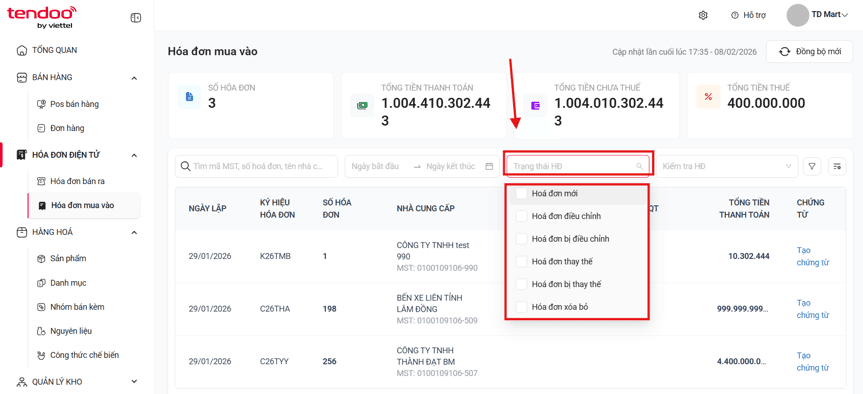The image size is (863, 394).
Task: Collapse the HÓA ĐƠN ĐIỆN TỬ section chevron
Action: tap(134, 156)
